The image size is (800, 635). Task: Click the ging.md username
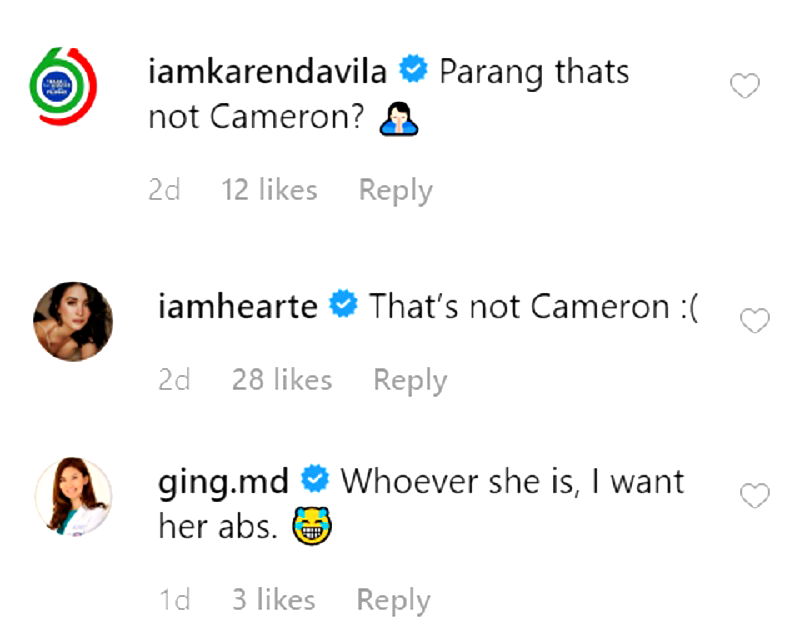tap(223, 482)
